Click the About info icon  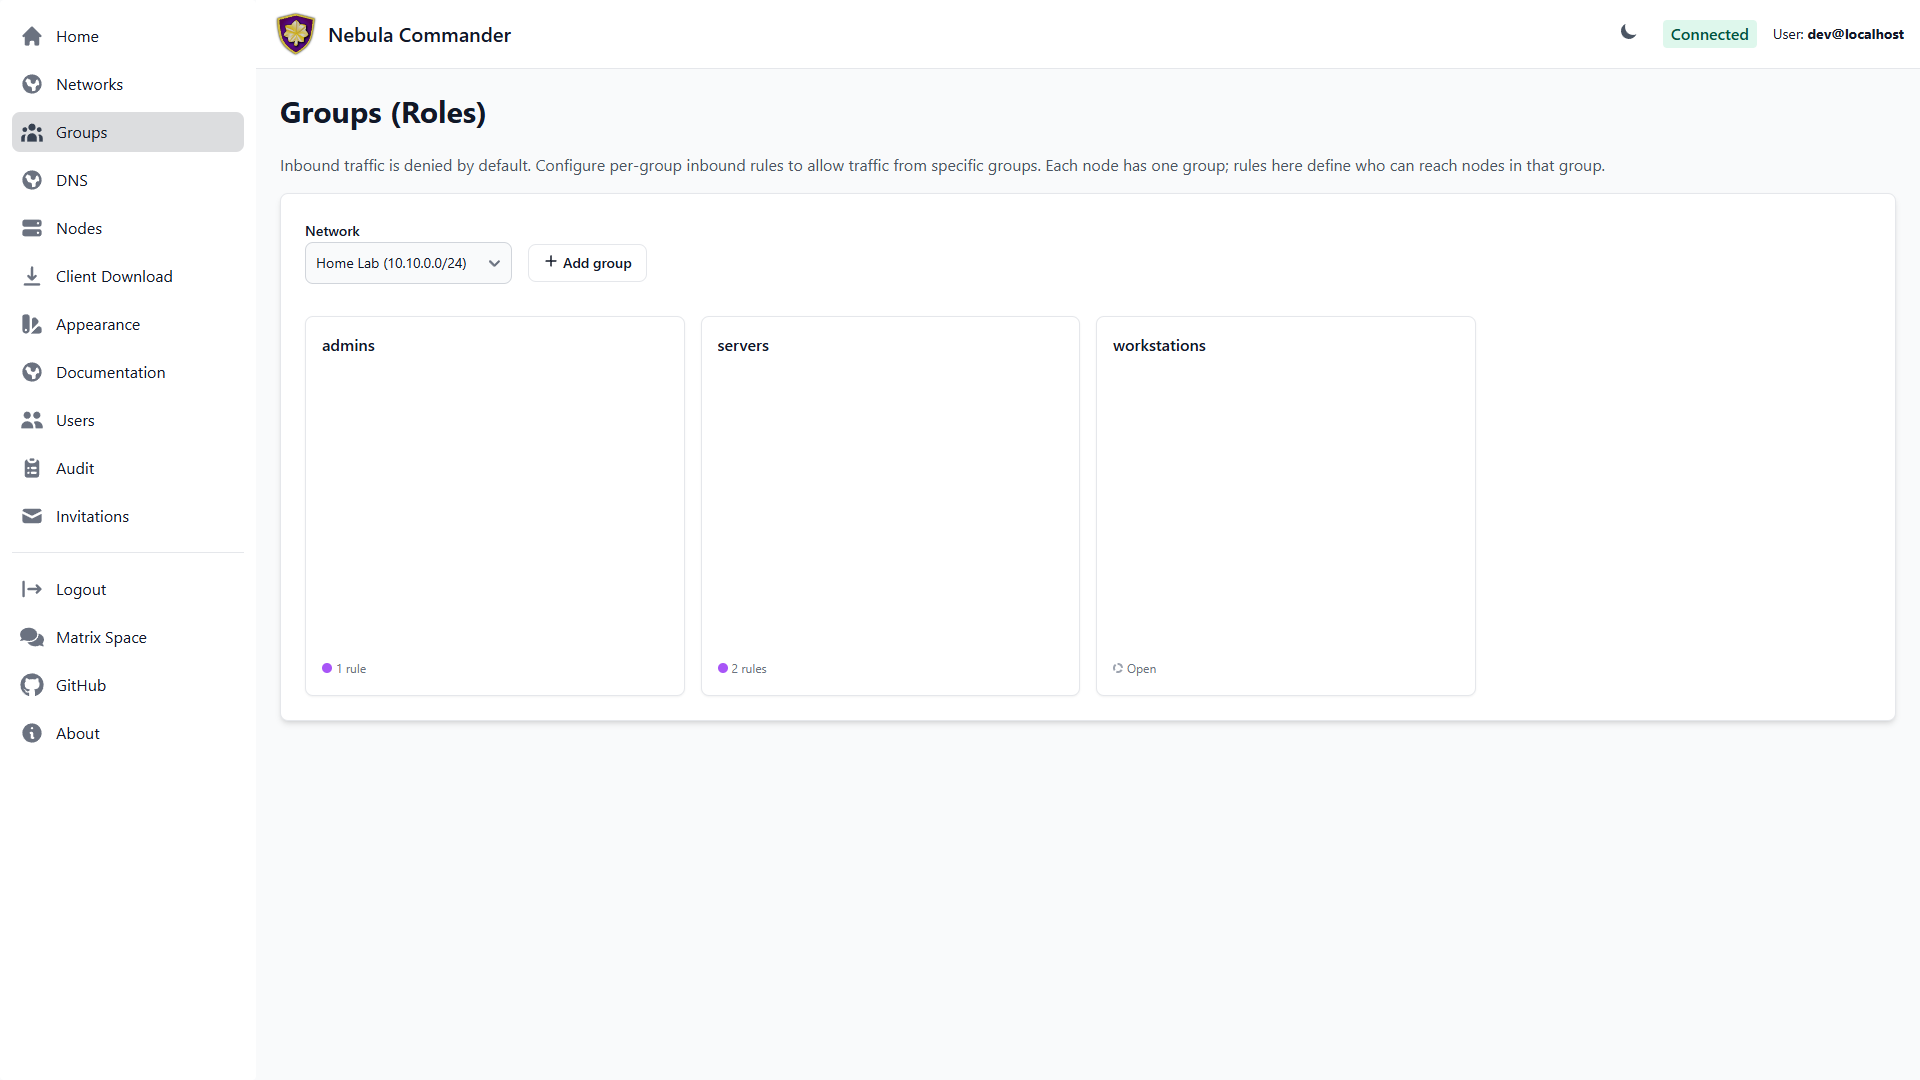[32, 733]
